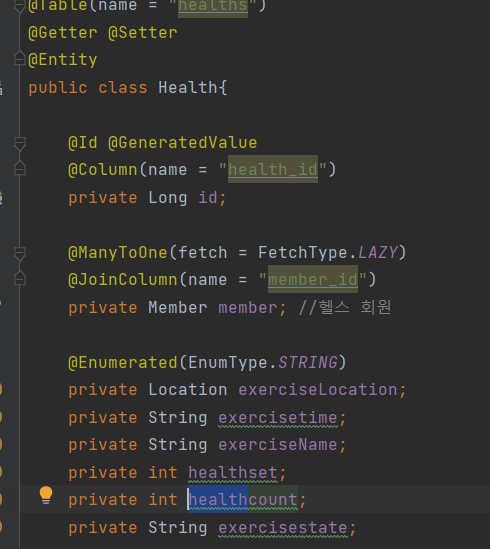
Task: Collapse the fold marker beside @ManyToOne
Action: (x=20, y=254)
